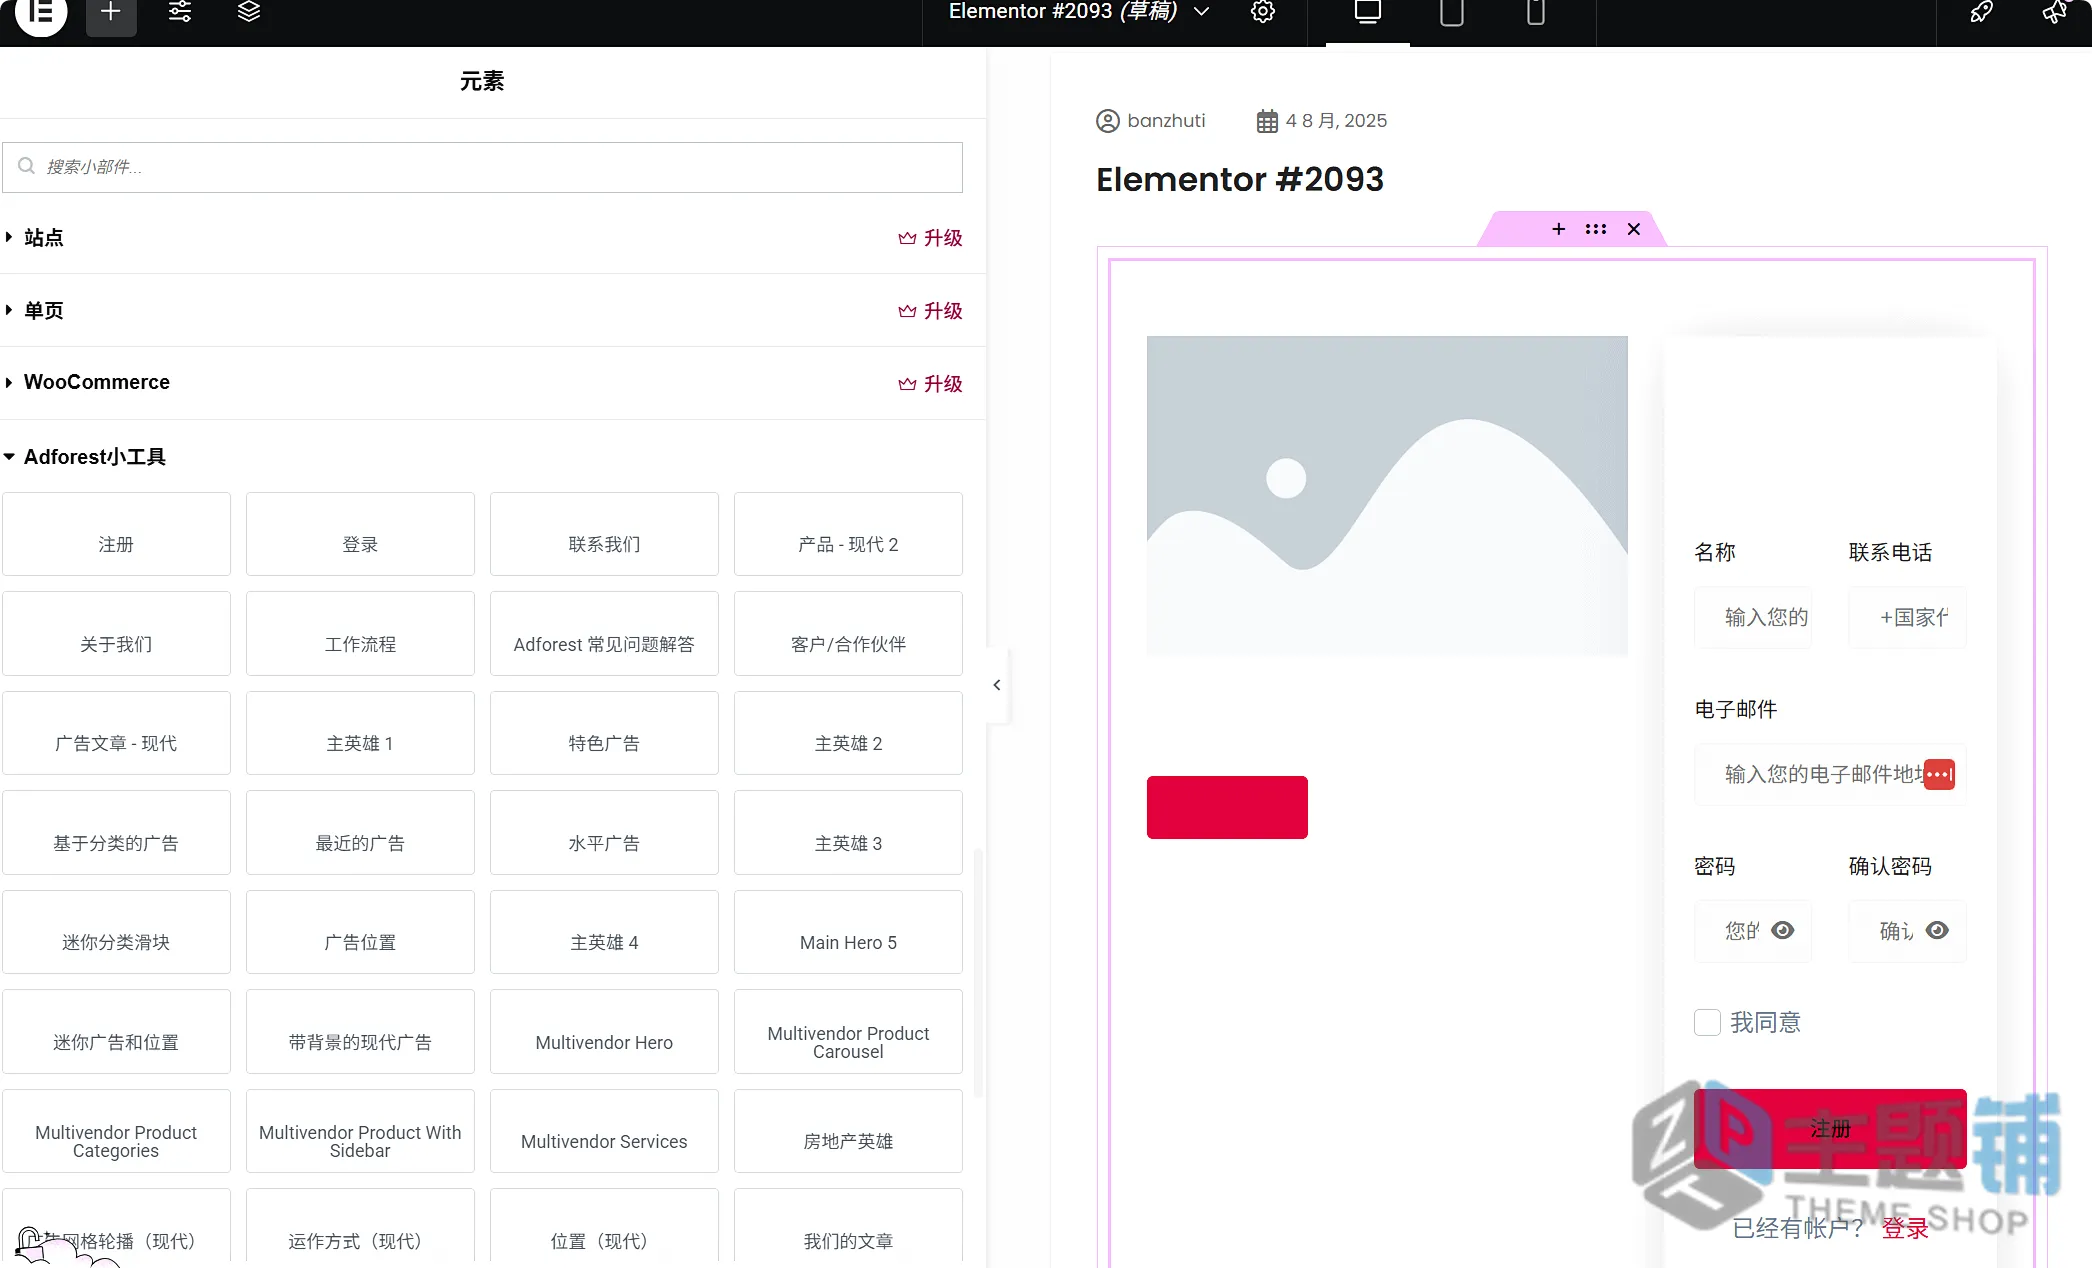Select Multivendor Product Carousel widget

click(848, 1032)
